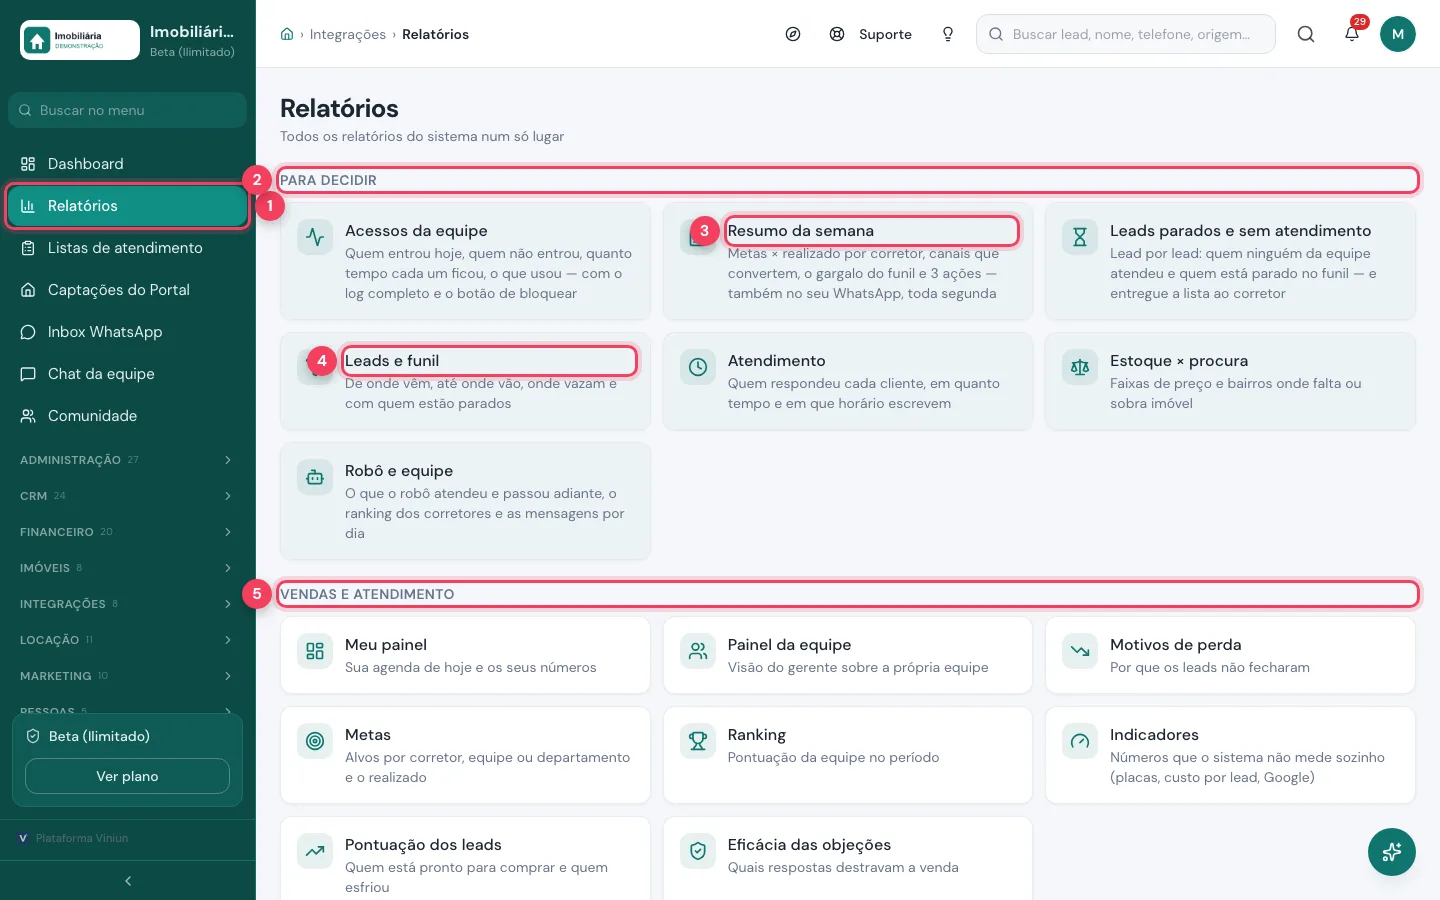
Task: Open Chat da equipe menu item
Action: 127,374
